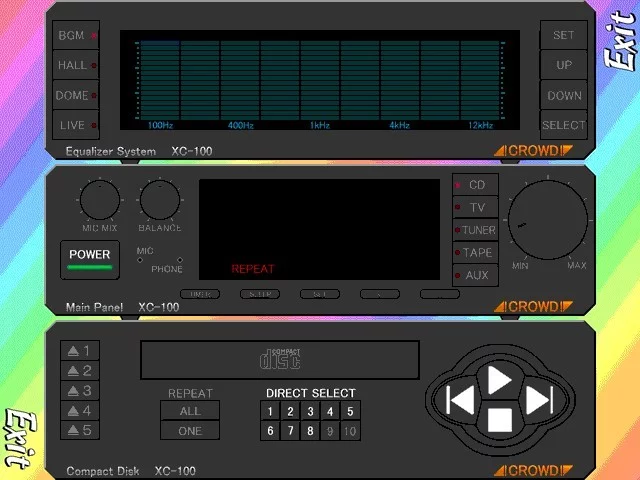Toggle the POWER button

(x=90, y=260)
